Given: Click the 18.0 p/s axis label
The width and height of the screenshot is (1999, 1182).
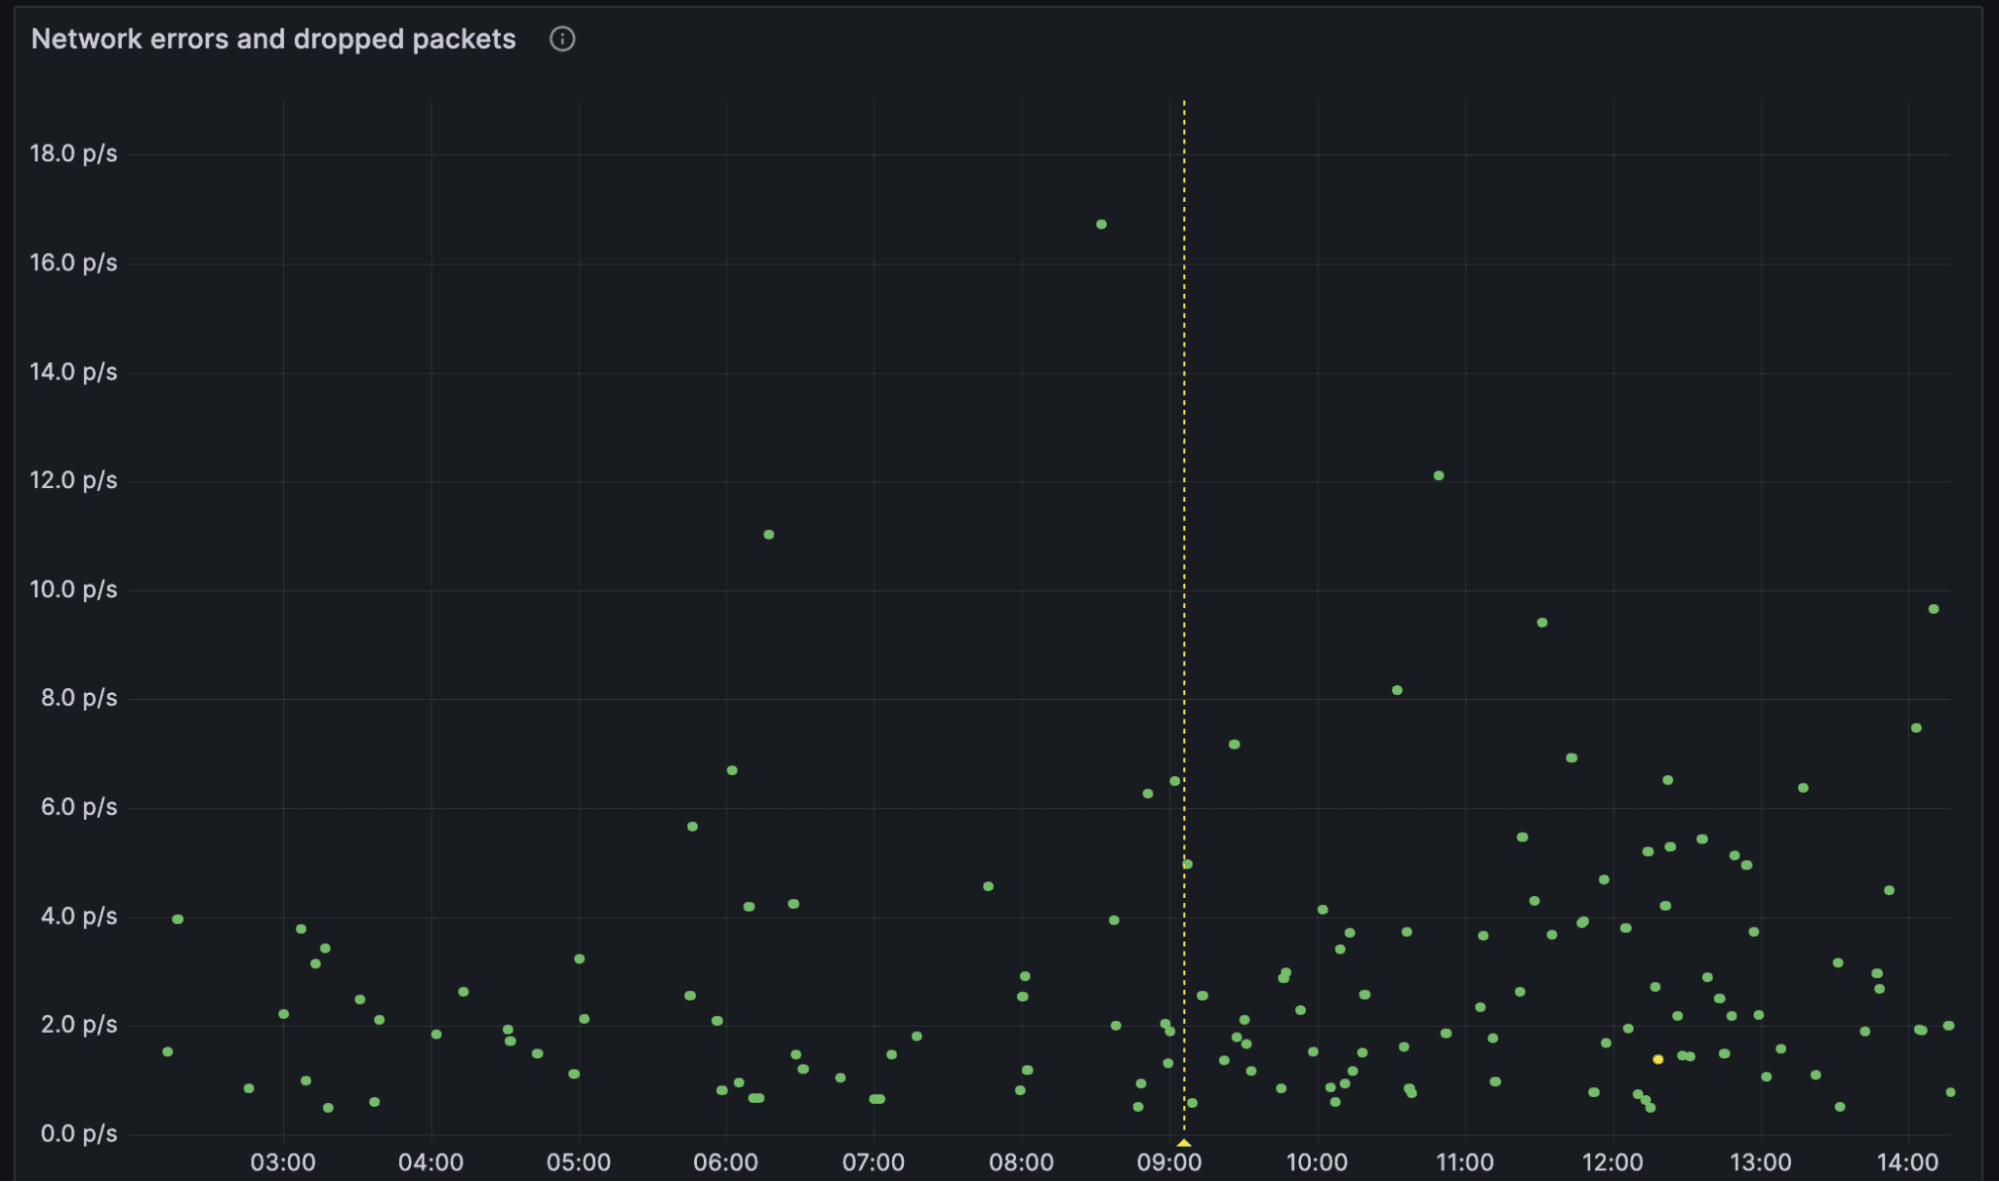Looking at the screenshot, I should pos(73,154).
